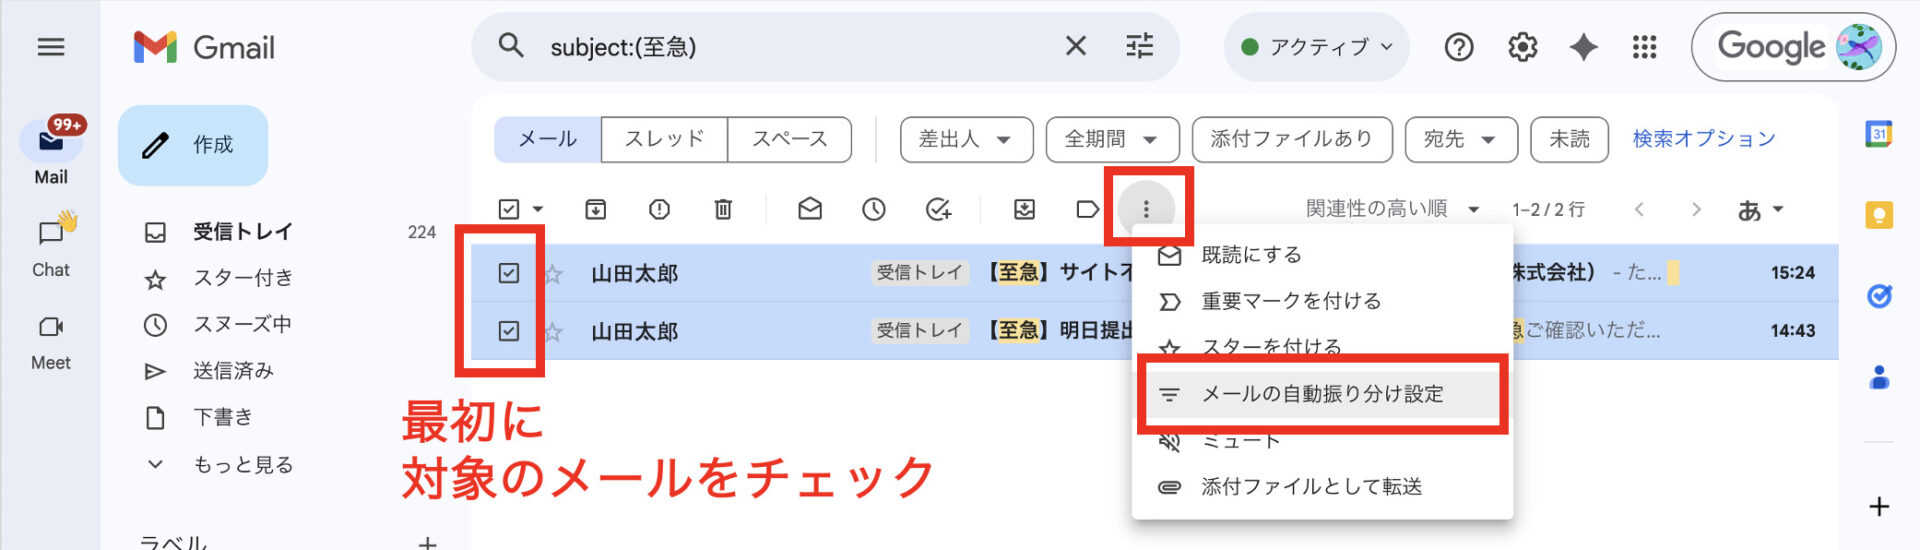Switch to the メール tab
This screenshot has width=1920, height=550.
click(x=548, y=139)
